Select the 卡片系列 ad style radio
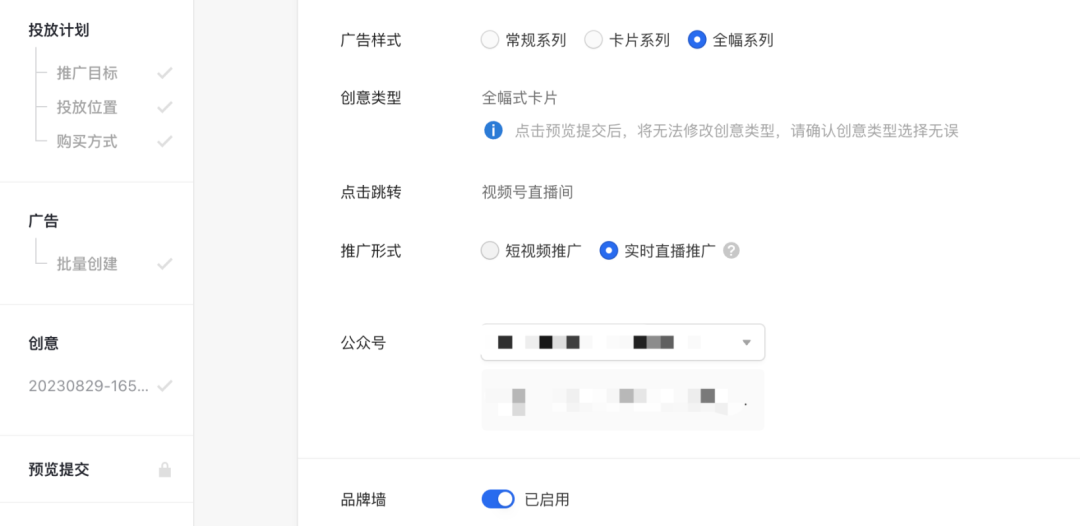Viewport: 1080px width, 526px height. click(x=594, y=40)
